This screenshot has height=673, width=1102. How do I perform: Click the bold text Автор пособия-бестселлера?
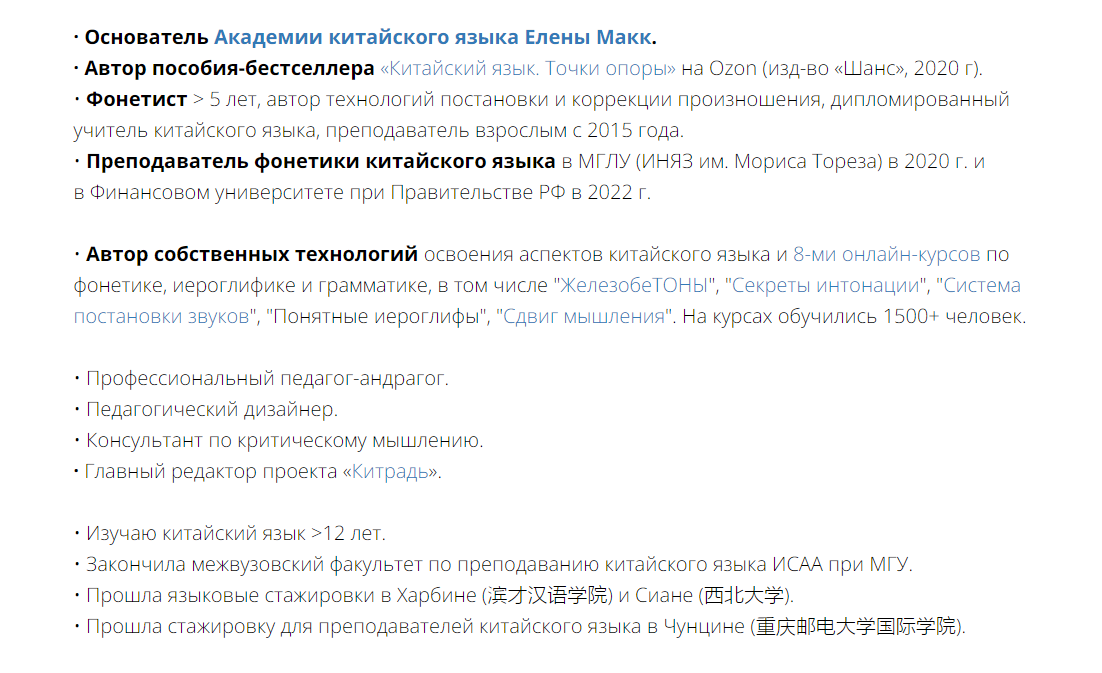point(229,69)
